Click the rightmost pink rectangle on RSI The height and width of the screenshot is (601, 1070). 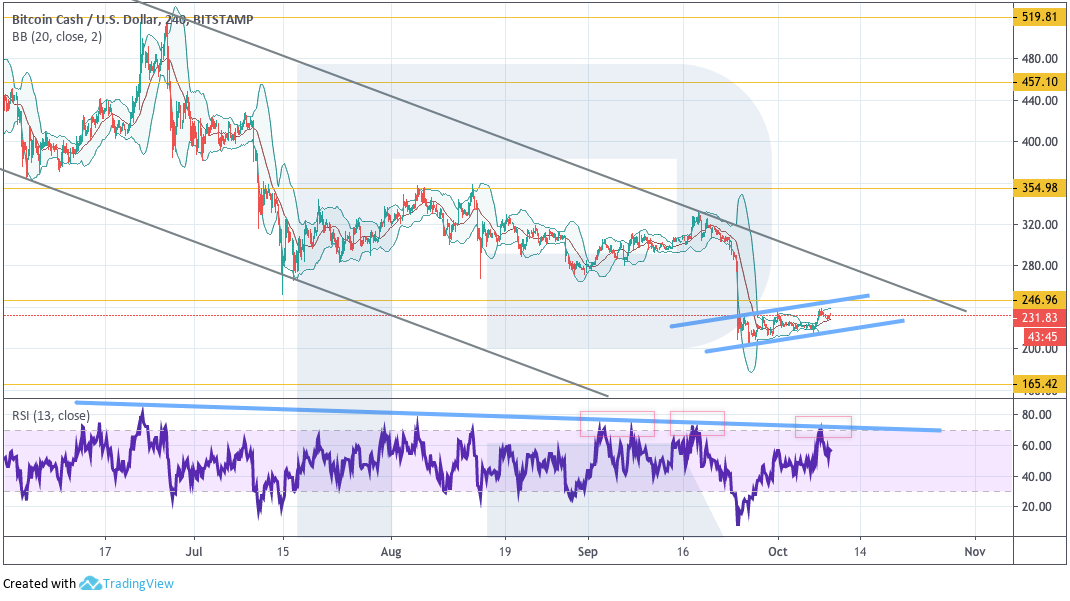point(823,426)
